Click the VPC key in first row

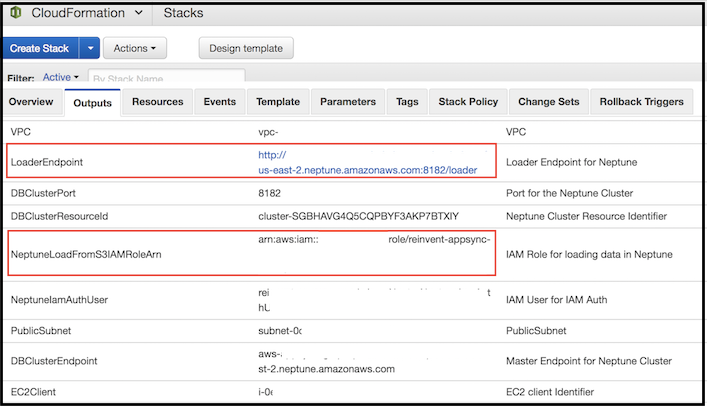point(21,132)
